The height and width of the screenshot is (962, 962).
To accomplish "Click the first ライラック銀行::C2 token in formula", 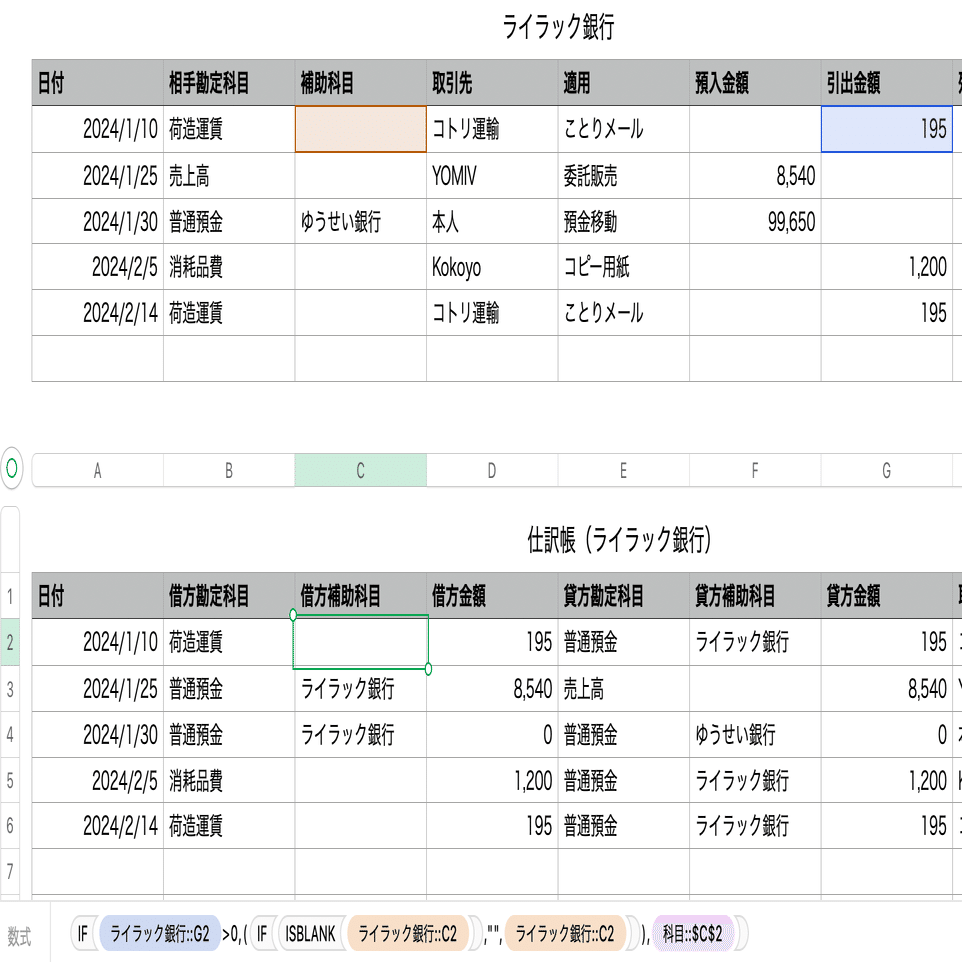I will coord(407,935).
